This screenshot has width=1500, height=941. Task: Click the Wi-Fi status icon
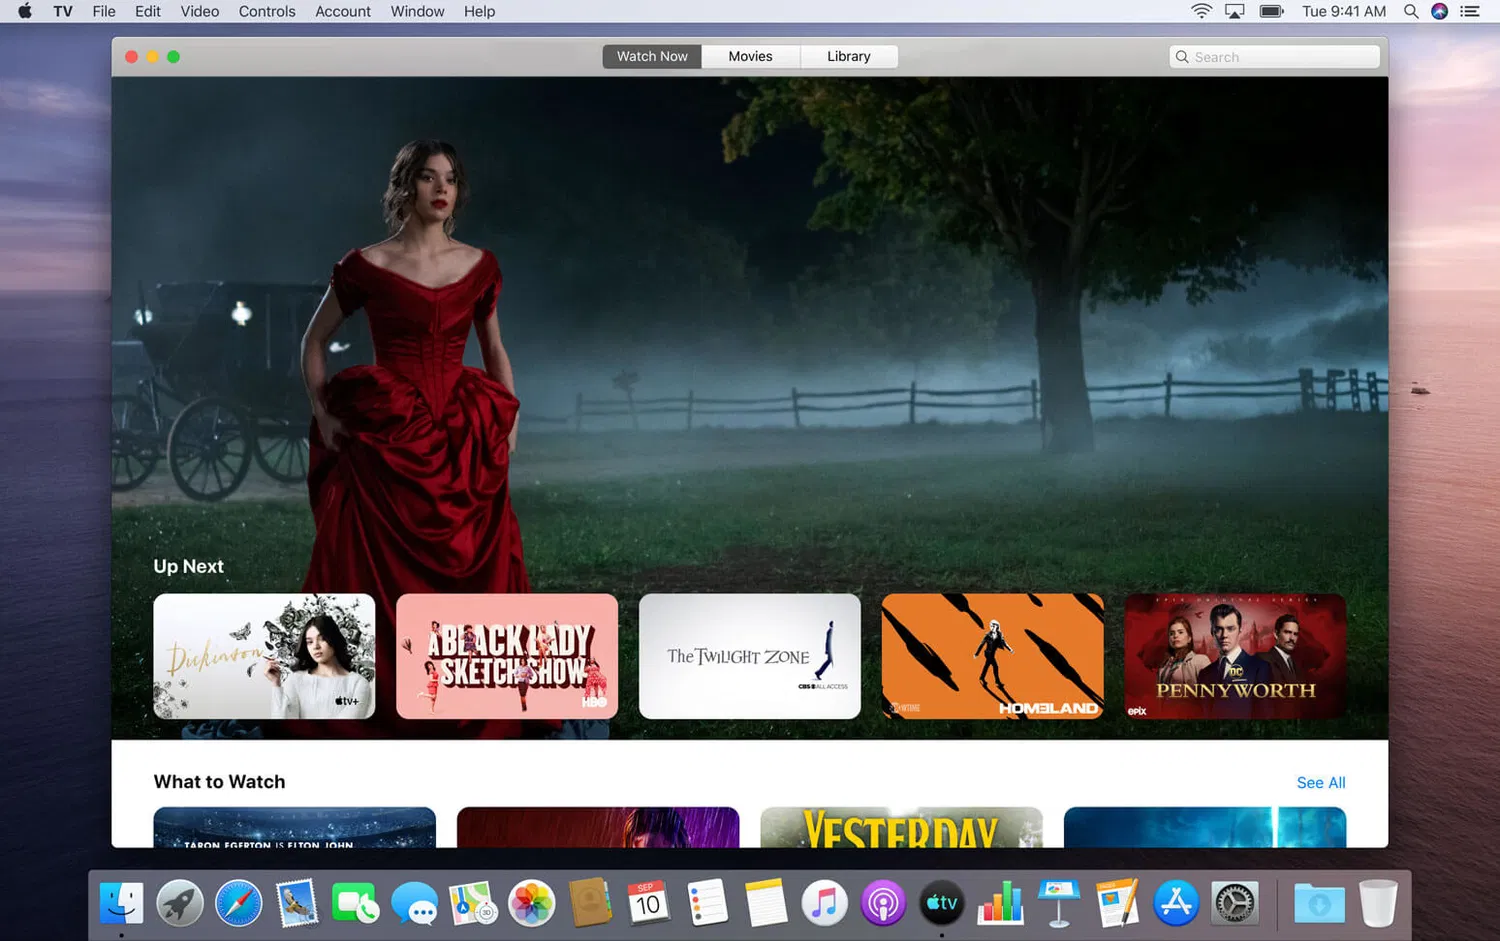click(1201, 11)
